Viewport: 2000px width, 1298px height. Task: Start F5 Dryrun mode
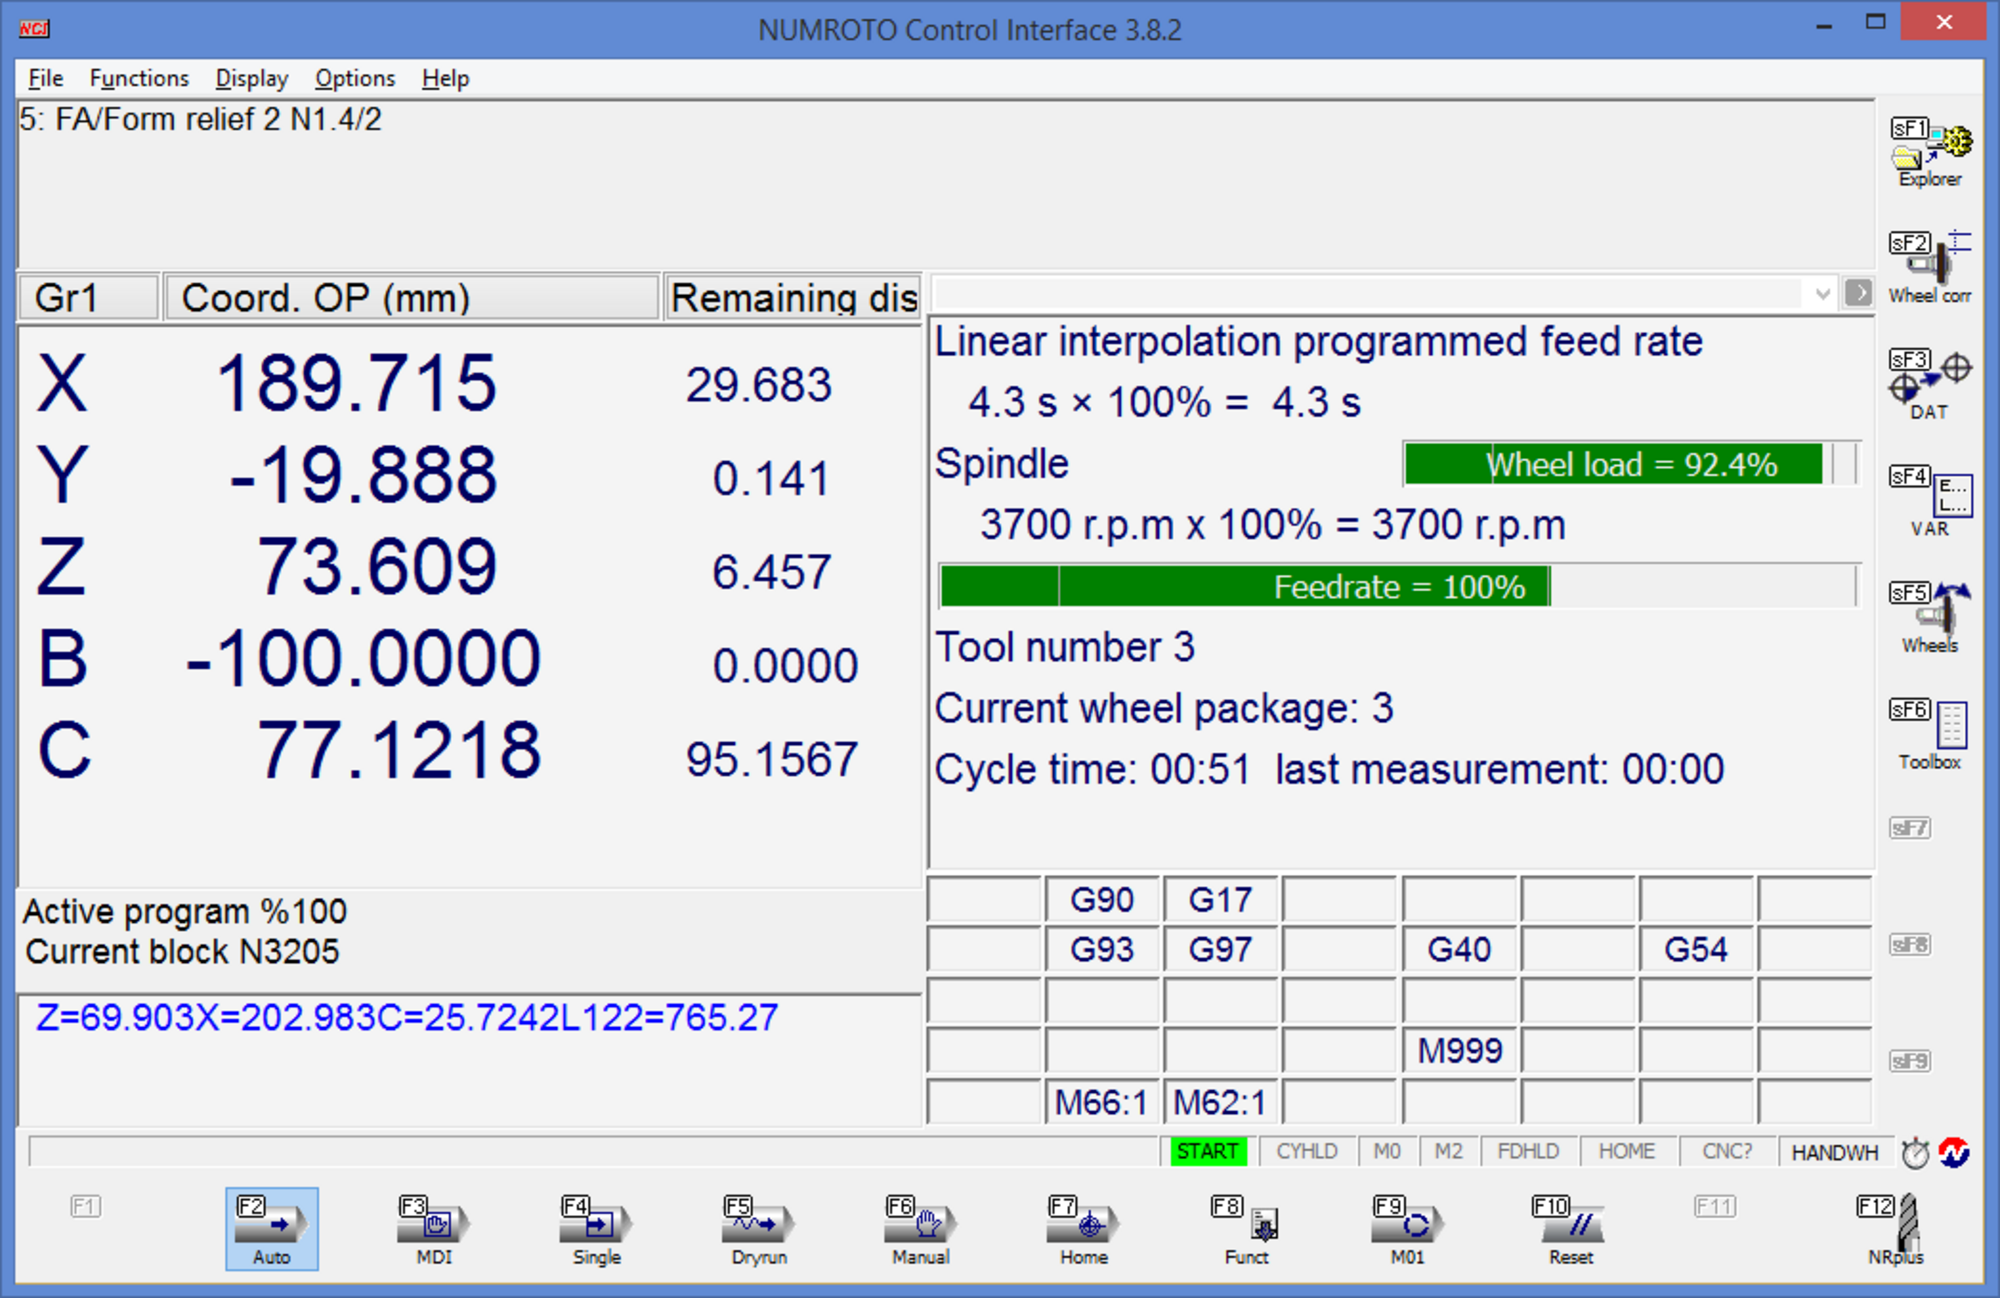tap(759, 1229)
